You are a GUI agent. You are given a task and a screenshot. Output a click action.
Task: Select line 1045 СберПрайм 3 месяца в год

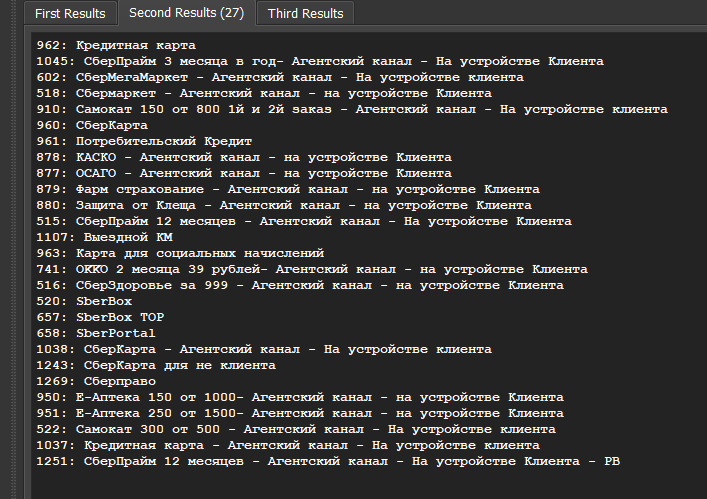click(x=320, y=61)
